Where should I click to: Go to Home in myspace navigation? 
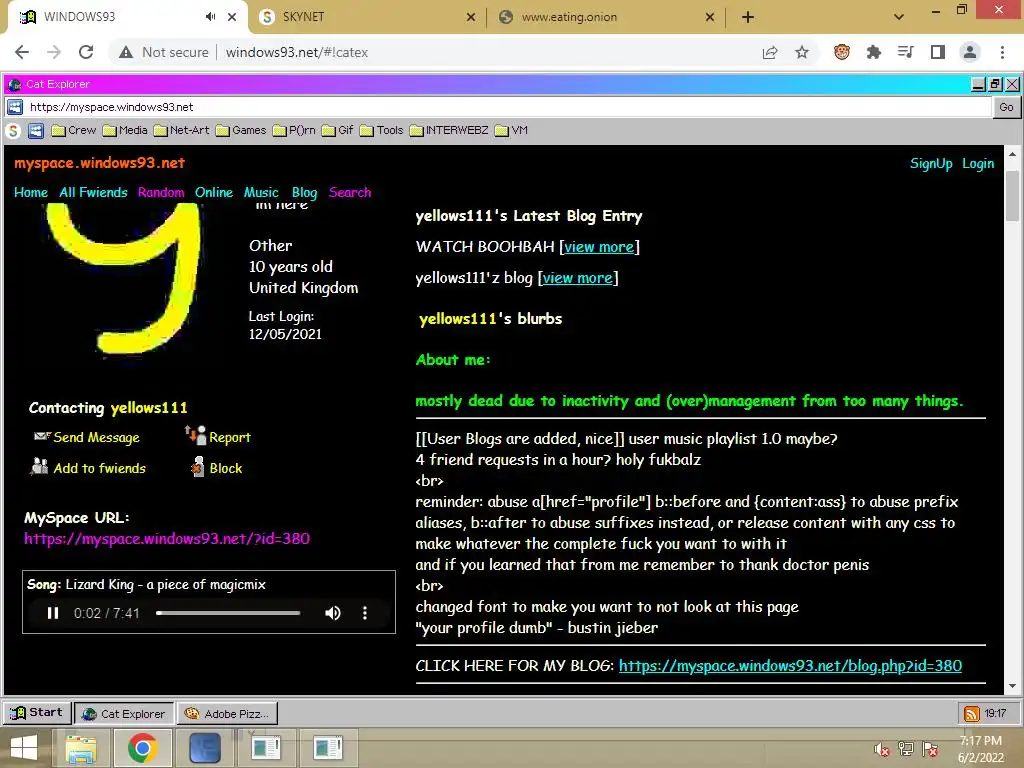(x=31, y=193)
